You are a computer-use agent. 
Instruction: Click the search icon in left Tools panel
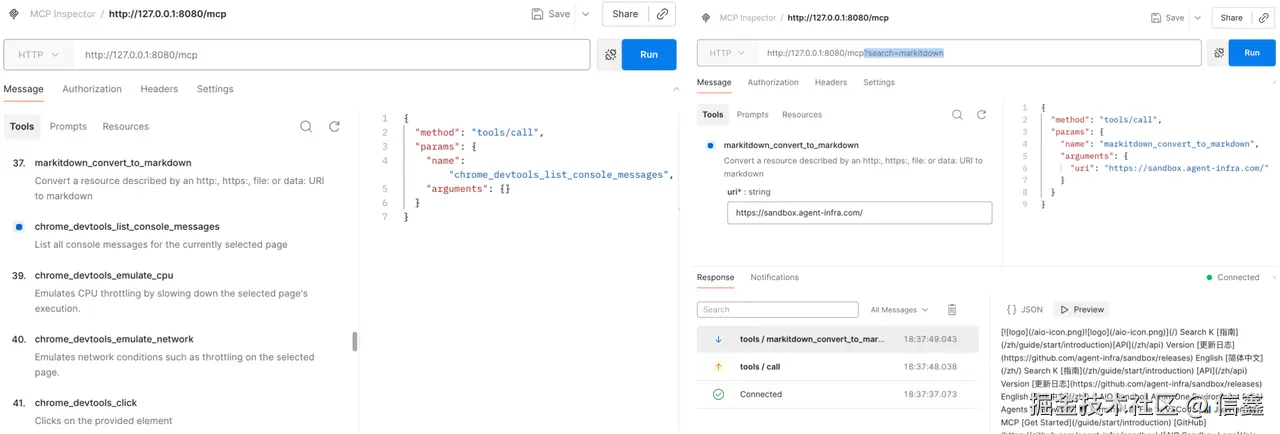tap(306, 126)
